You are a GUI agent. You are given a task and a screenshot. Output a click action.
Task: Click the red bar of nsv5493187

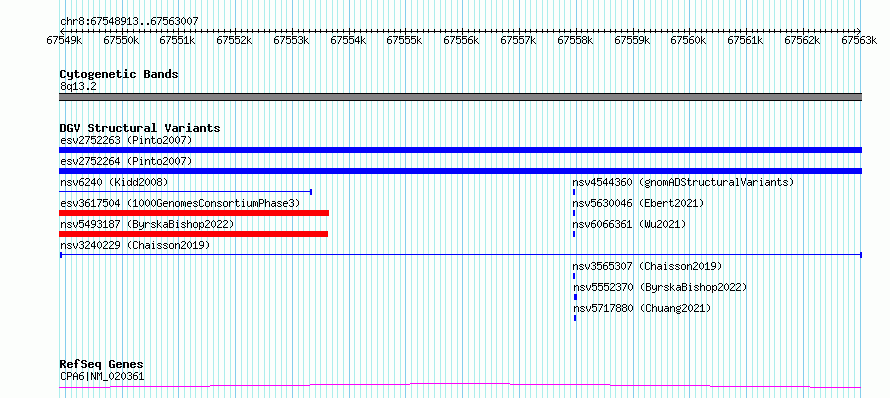(194, 234)
